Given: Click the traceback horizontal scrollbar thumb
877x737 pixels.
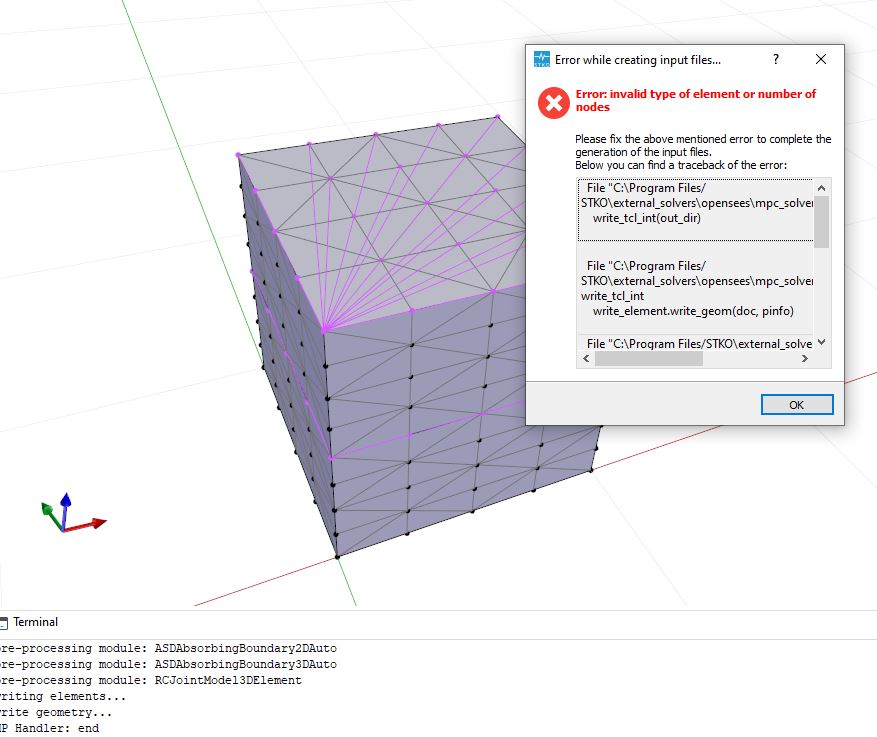Looking at the screenshot, I should pyautogui.click(x=649, y=358).
